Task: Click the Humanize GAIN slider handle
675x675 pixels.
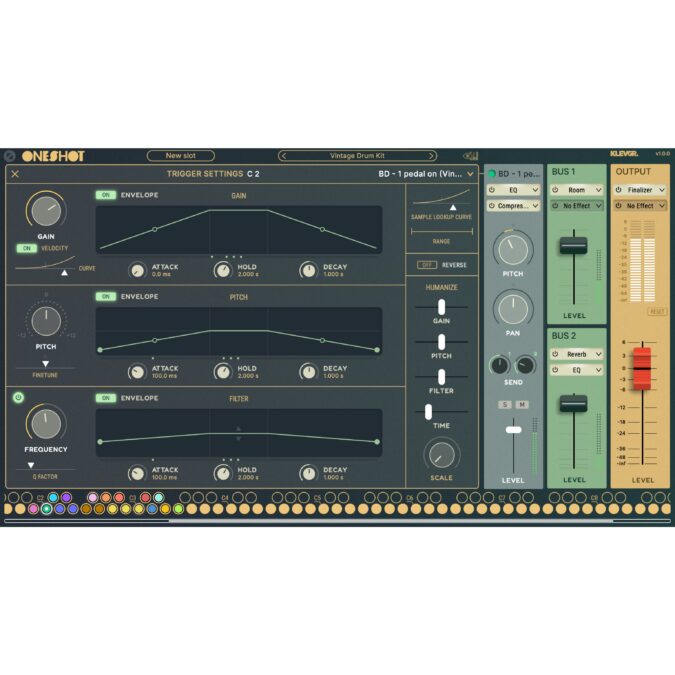Action: tap(441, 307)
